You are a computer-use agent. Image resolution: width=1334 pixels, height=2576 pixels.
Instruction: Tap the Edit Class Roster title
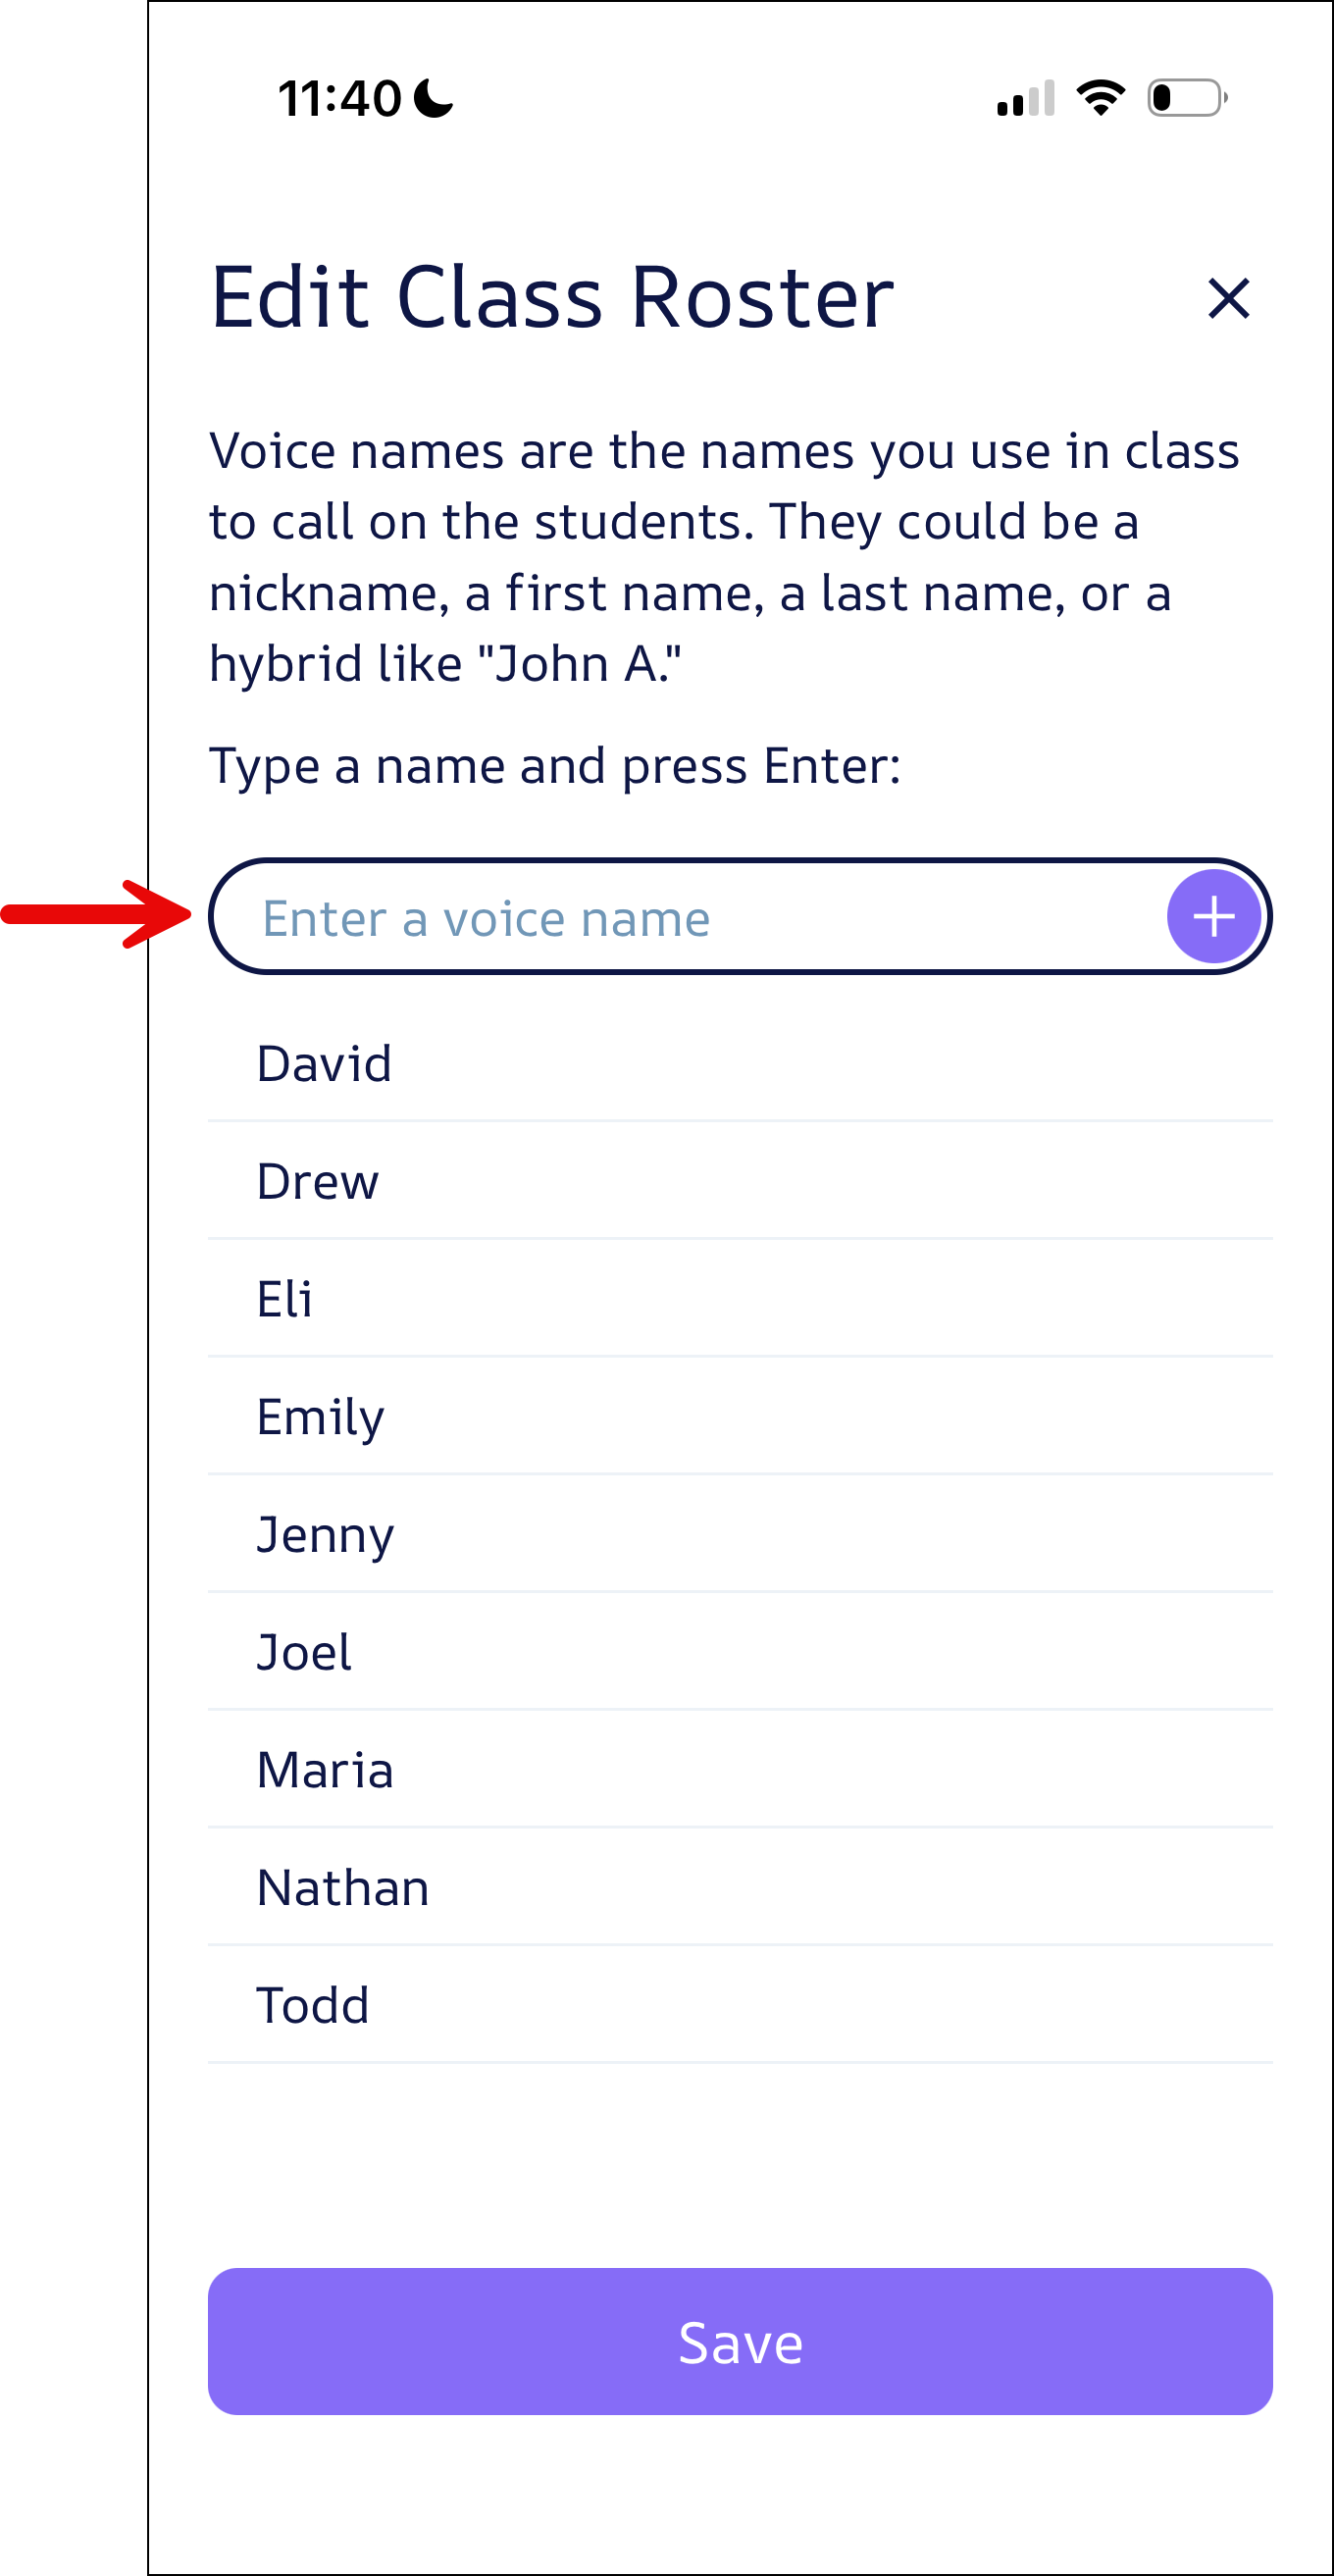551,297
